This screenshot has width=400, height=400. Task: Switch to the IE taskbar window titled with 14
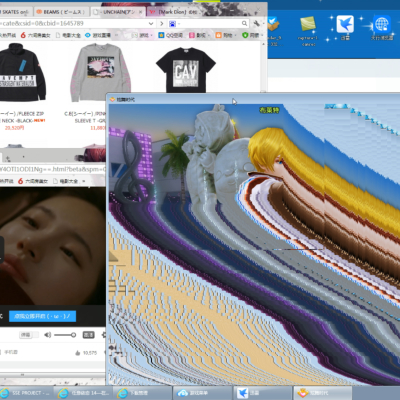83,393
